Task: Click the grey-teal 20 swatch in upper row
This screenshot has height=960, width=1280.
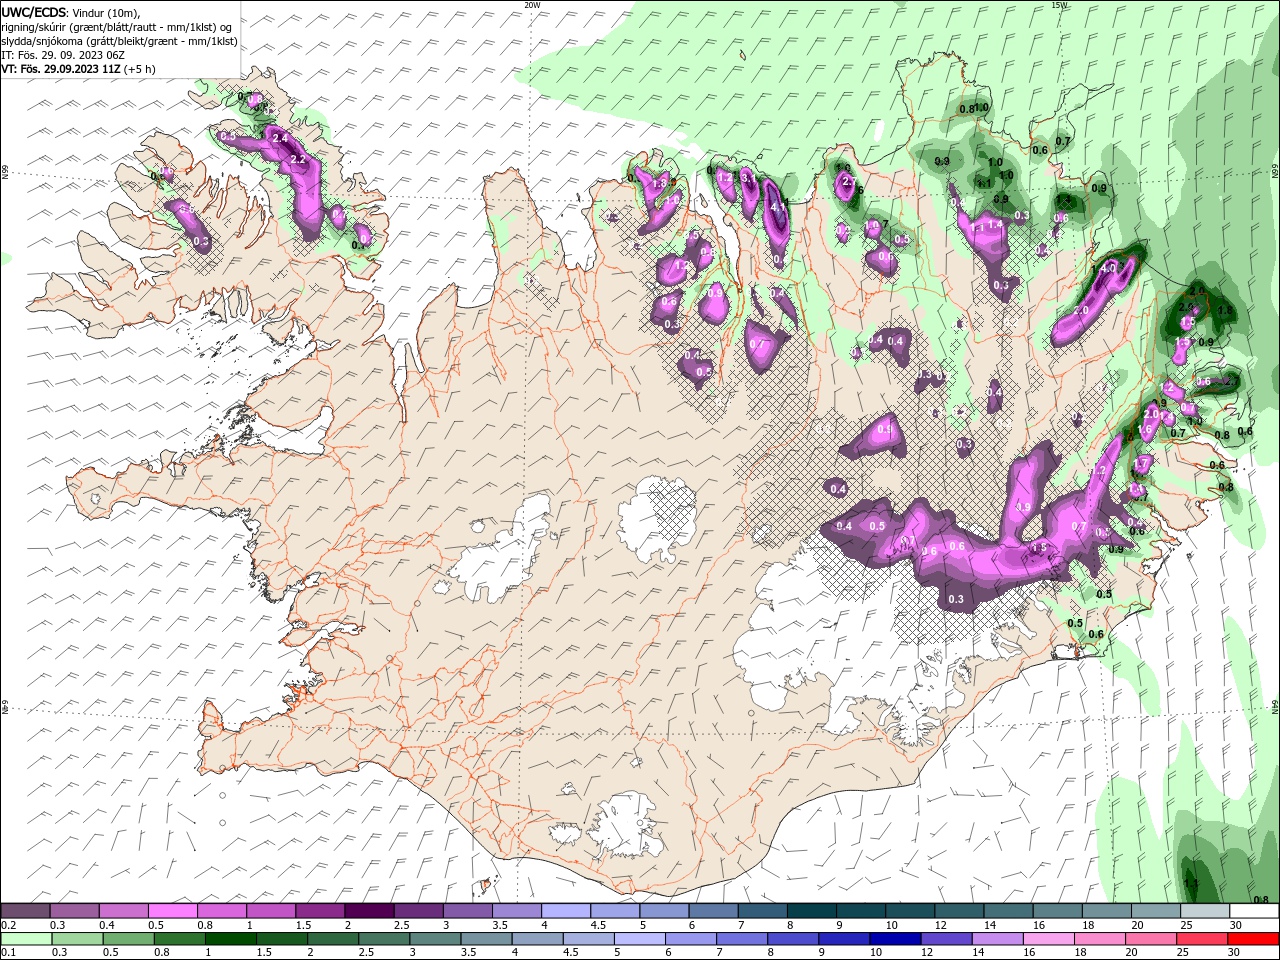Action: point(1156,910)
